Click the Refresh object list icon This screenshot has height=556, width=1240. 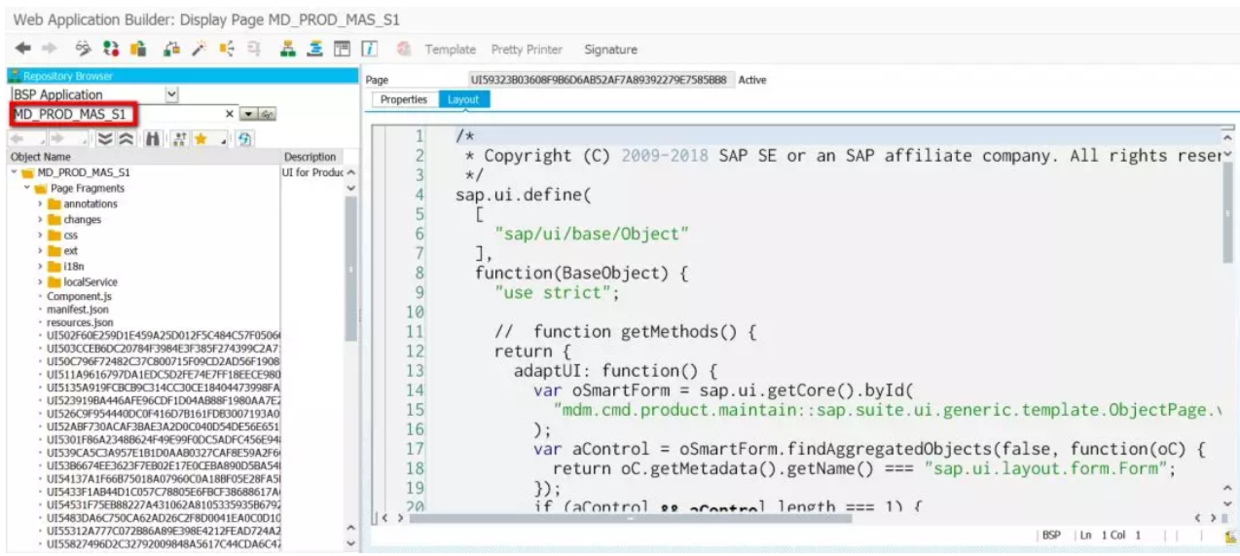pyautogui.click(x=245, y=139)
